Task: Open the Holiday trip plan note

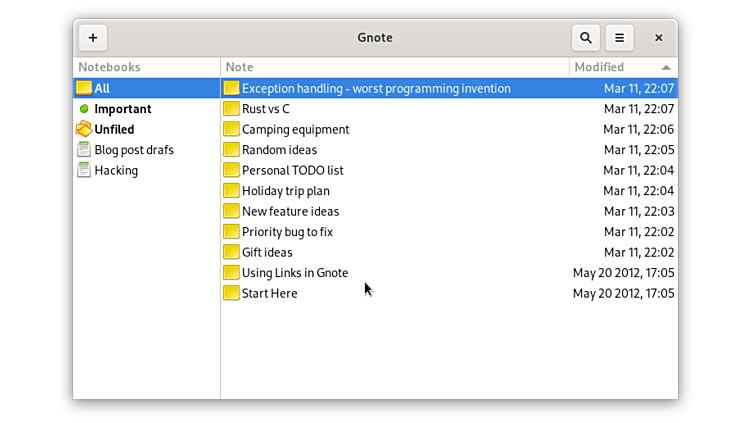Action: tap(285, 191)
